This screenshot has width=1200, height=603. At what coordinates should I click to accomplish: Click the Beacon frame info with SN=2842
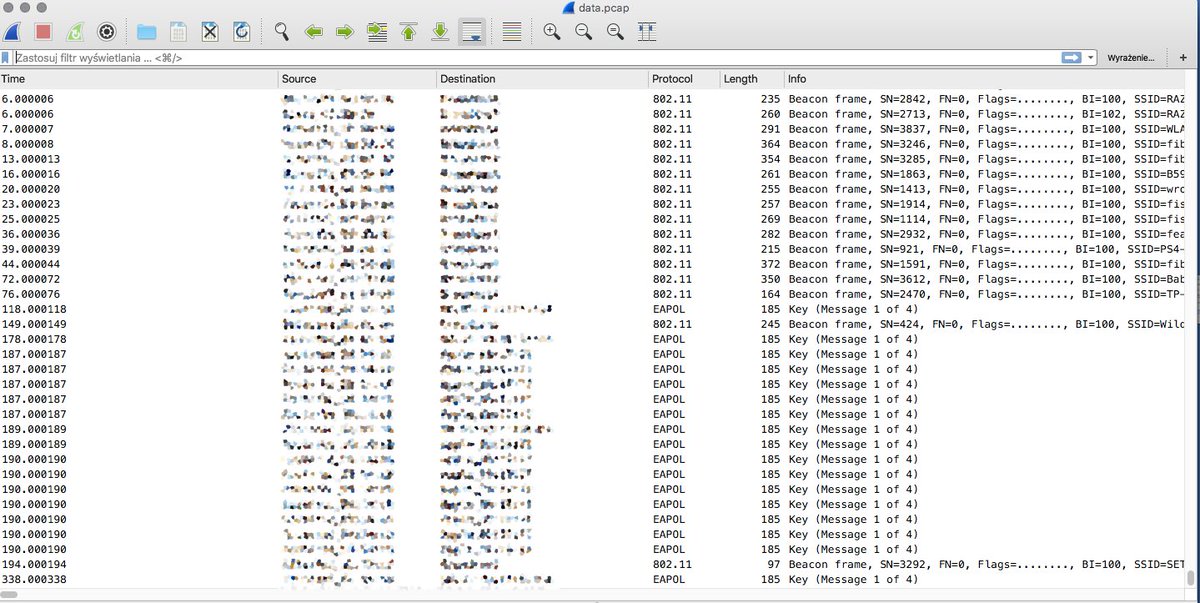tap(986, 99)
